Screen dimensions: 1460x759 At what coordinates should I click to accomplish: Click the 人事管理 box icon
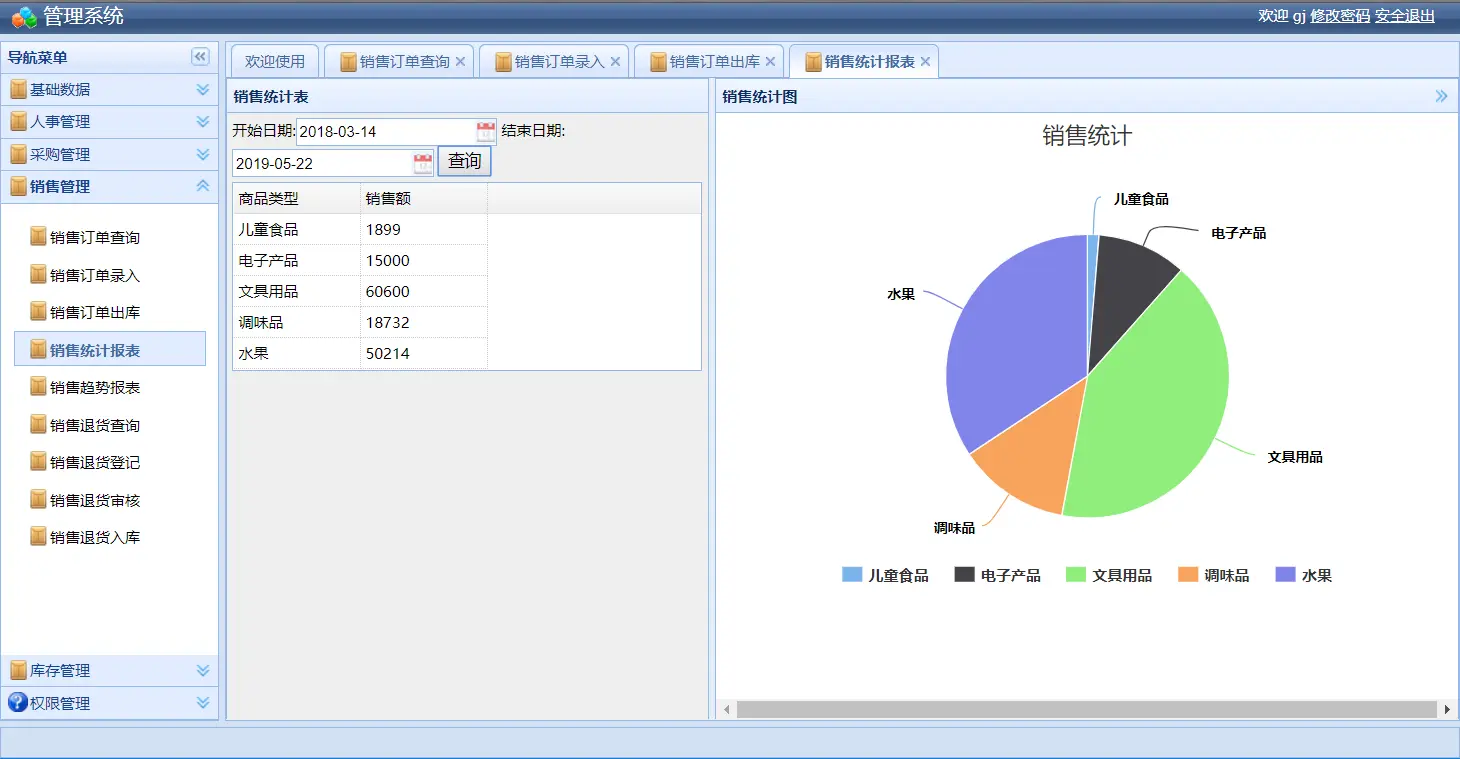click(x=18, y=122)
